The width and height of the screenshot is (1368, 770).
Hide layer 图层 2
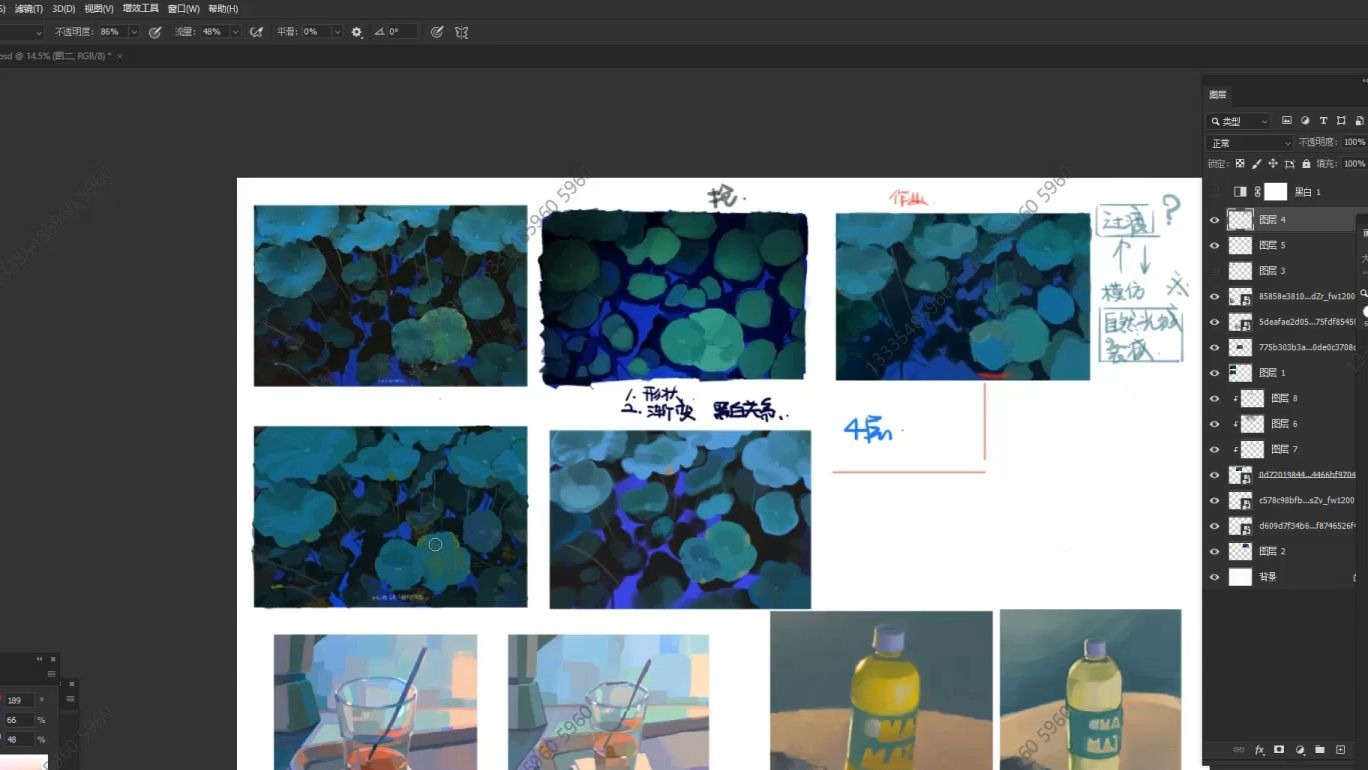[x=1214, y=551]
